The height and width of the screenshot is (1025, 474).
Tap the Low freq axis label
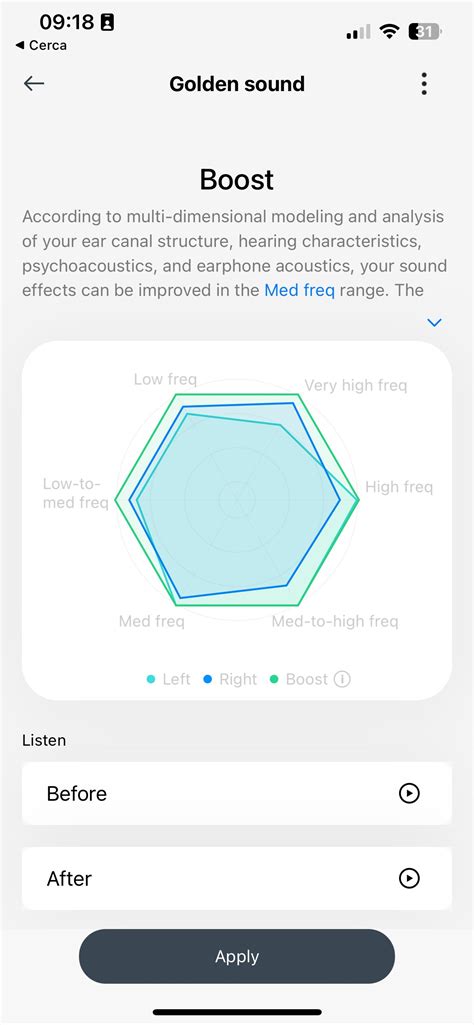[x=165, y=379]
